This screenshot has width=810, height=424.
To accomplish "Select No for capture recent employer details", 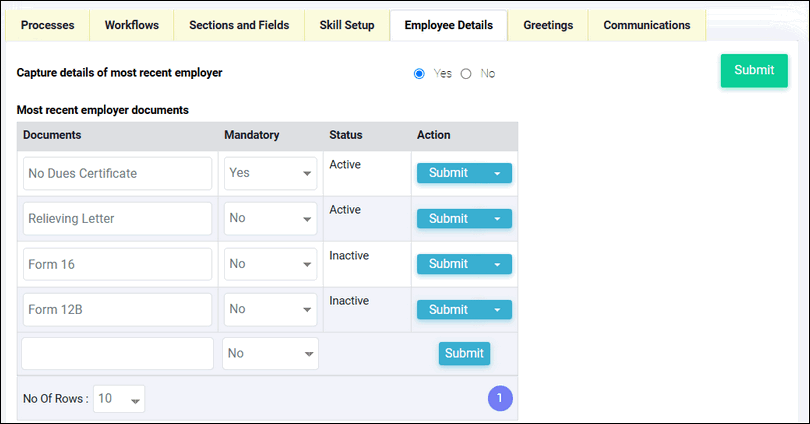I will click(x=466, y=74).
